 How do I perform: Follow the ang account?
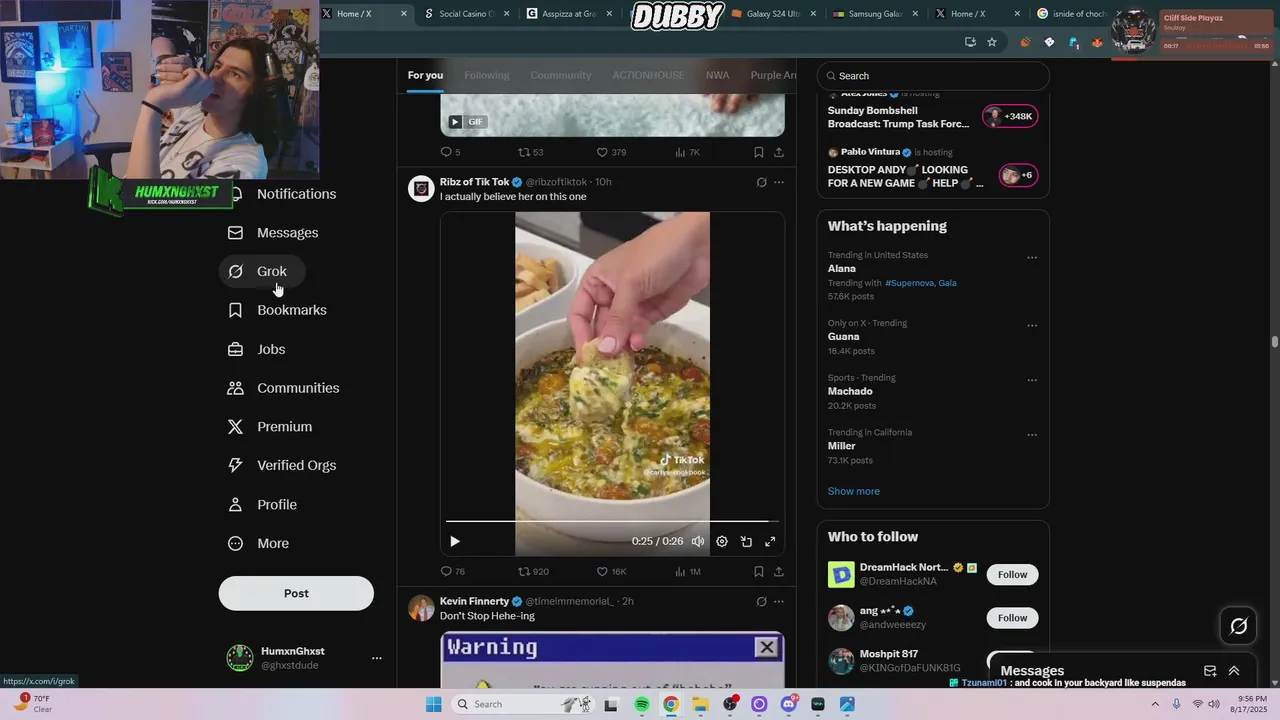(1012, 618)
